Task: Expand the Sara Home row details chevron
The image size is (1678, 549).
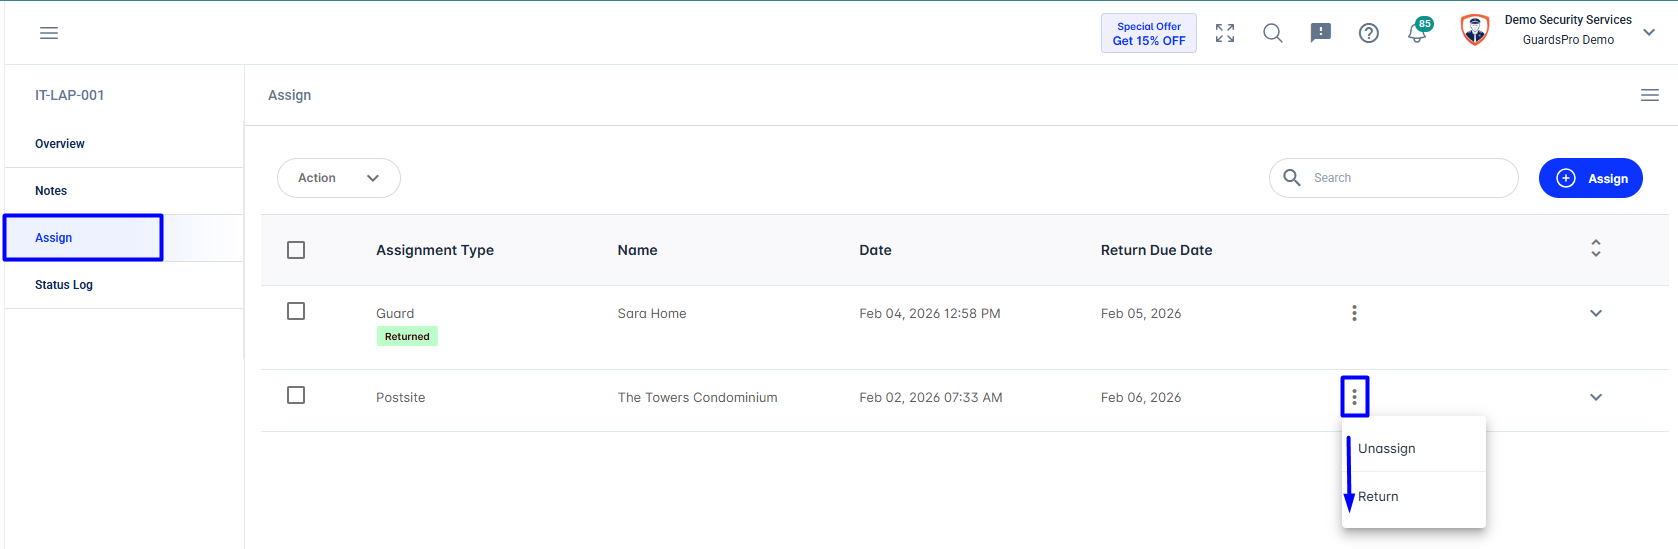Action: point(1596,313)
